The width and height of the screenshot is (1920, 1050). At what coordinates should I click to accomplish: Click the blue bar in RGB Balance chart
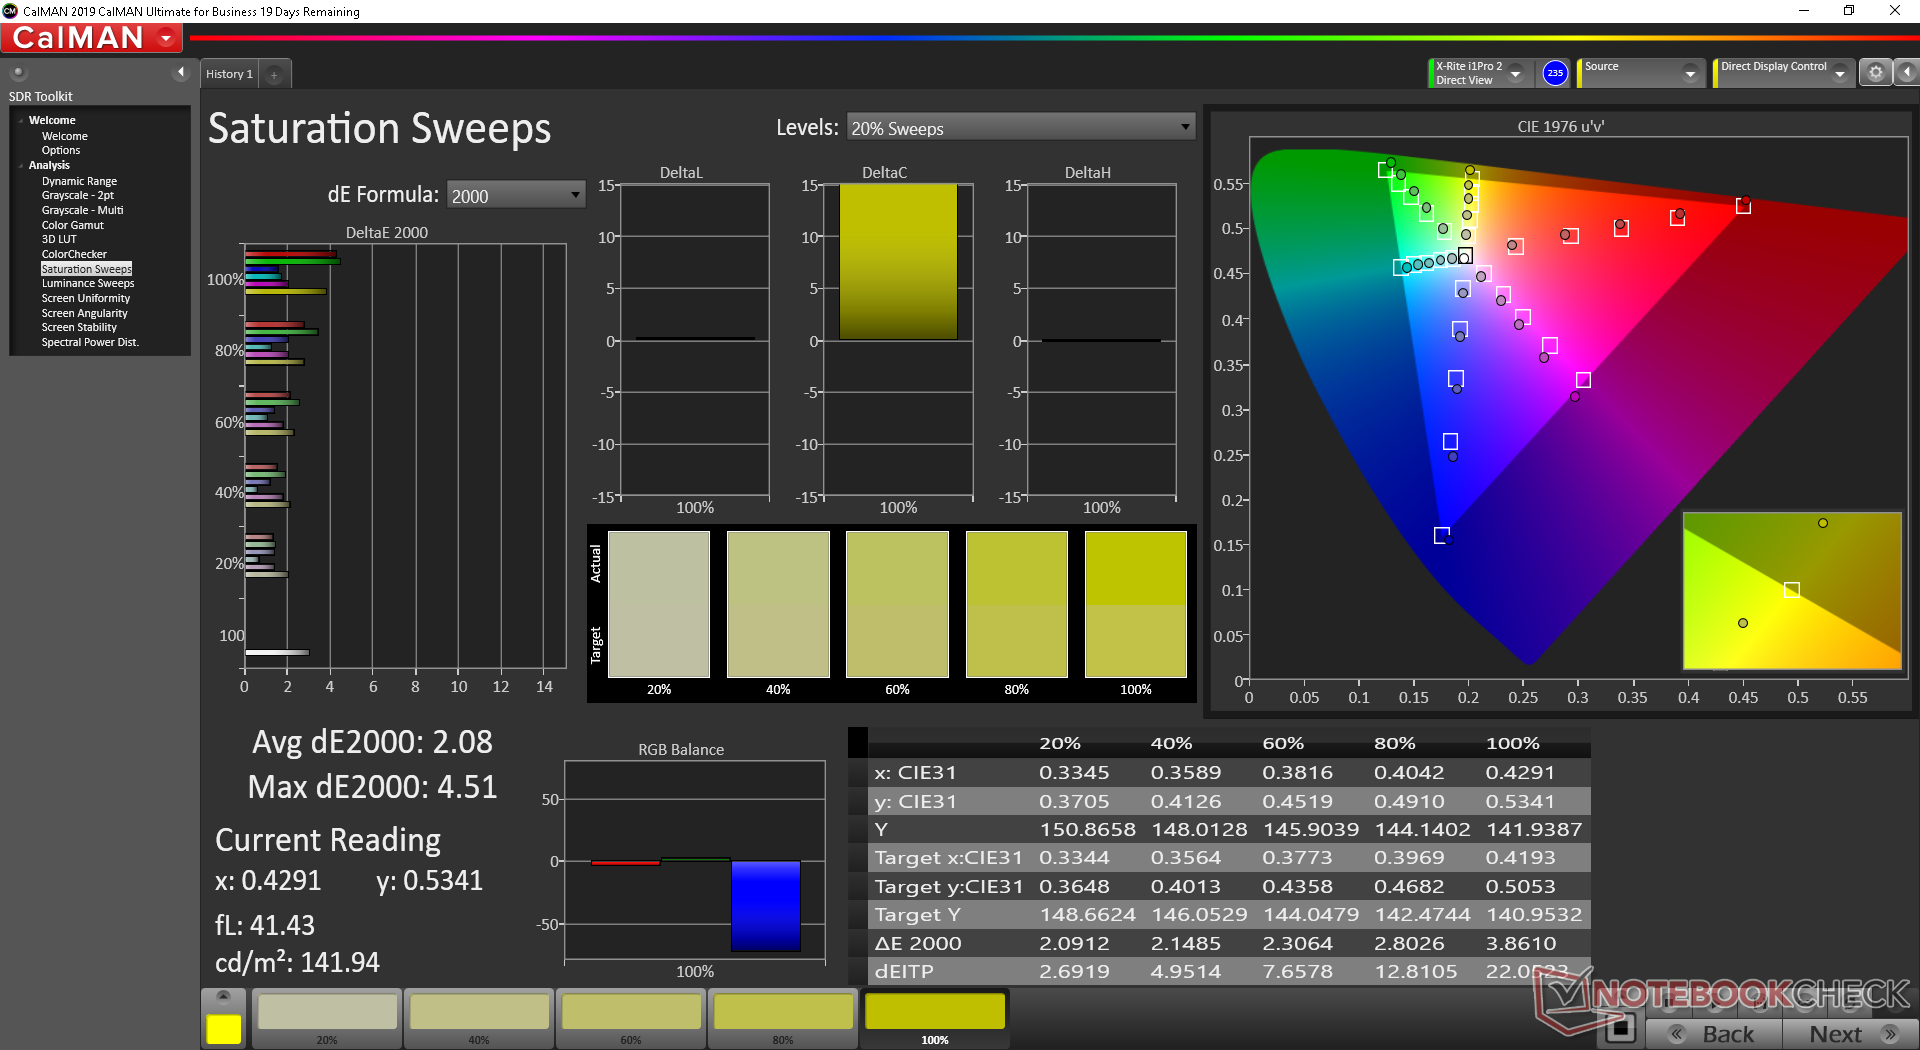[766, 905]
